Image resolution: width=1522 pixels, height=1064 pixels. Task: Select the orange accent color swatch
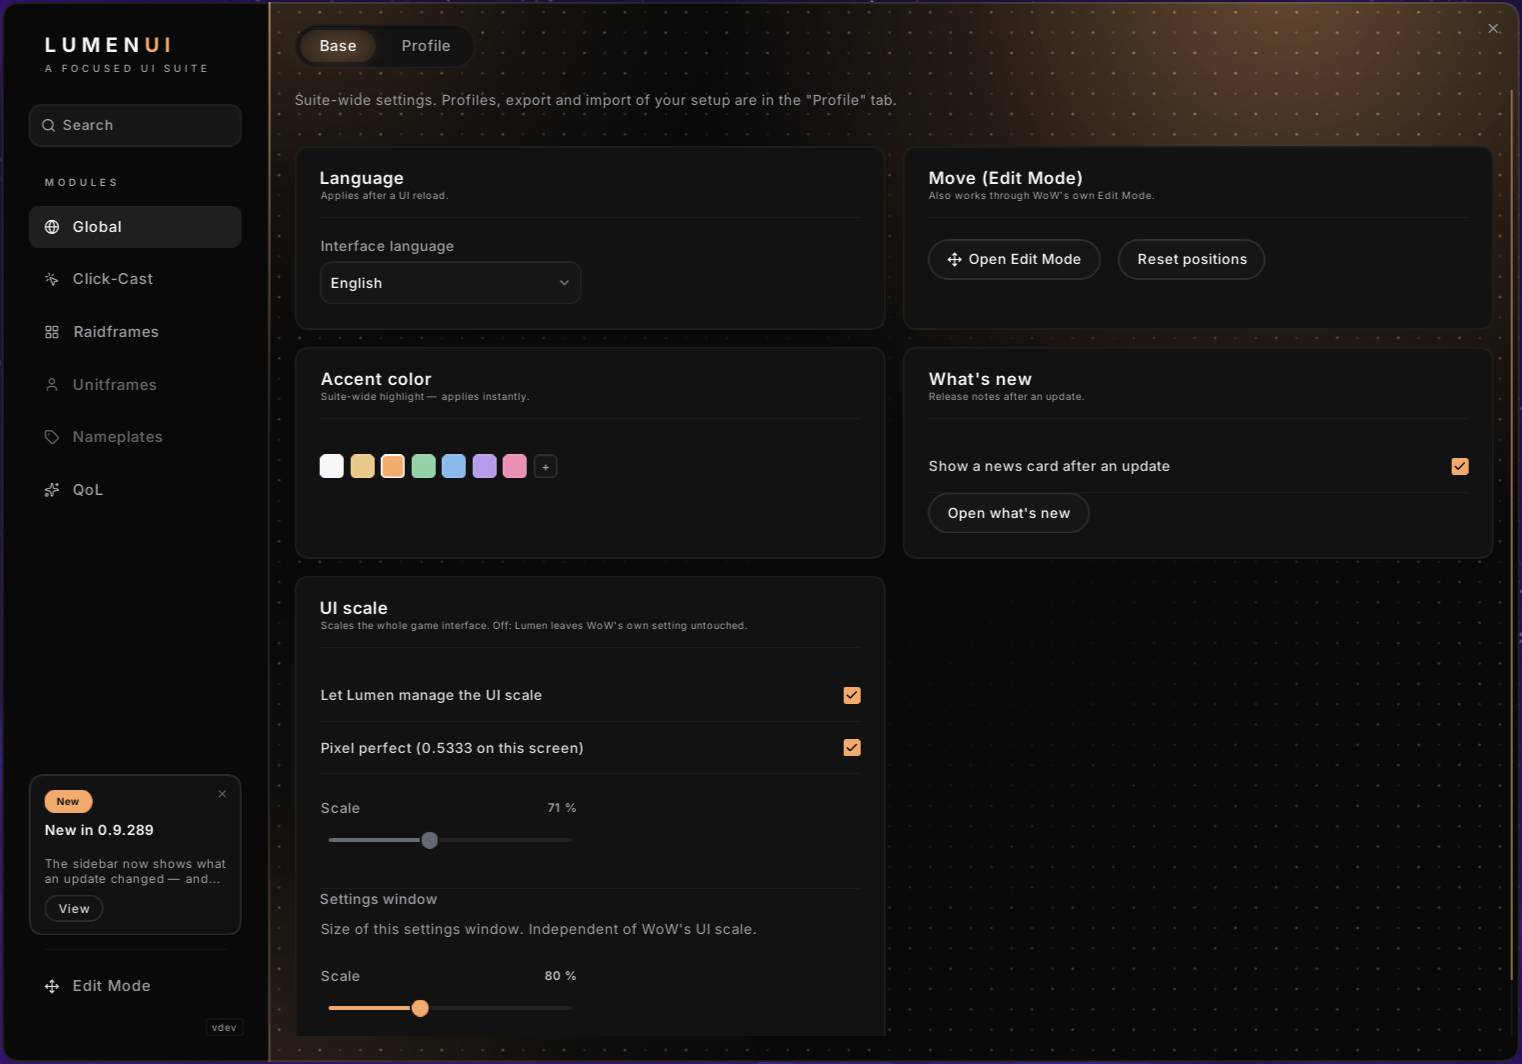(393, 466)
